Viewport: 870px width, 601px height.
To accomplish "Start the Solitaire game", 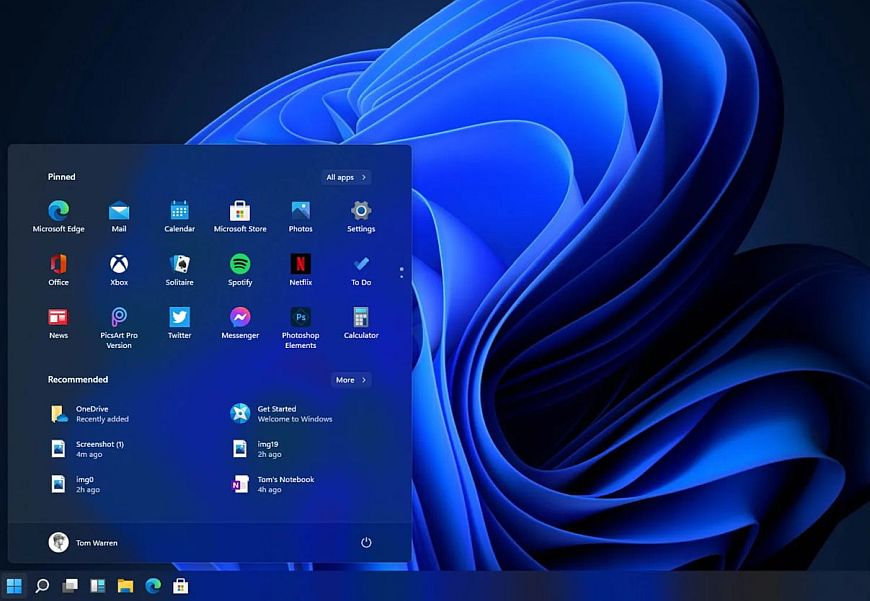I will pos(179,270).
